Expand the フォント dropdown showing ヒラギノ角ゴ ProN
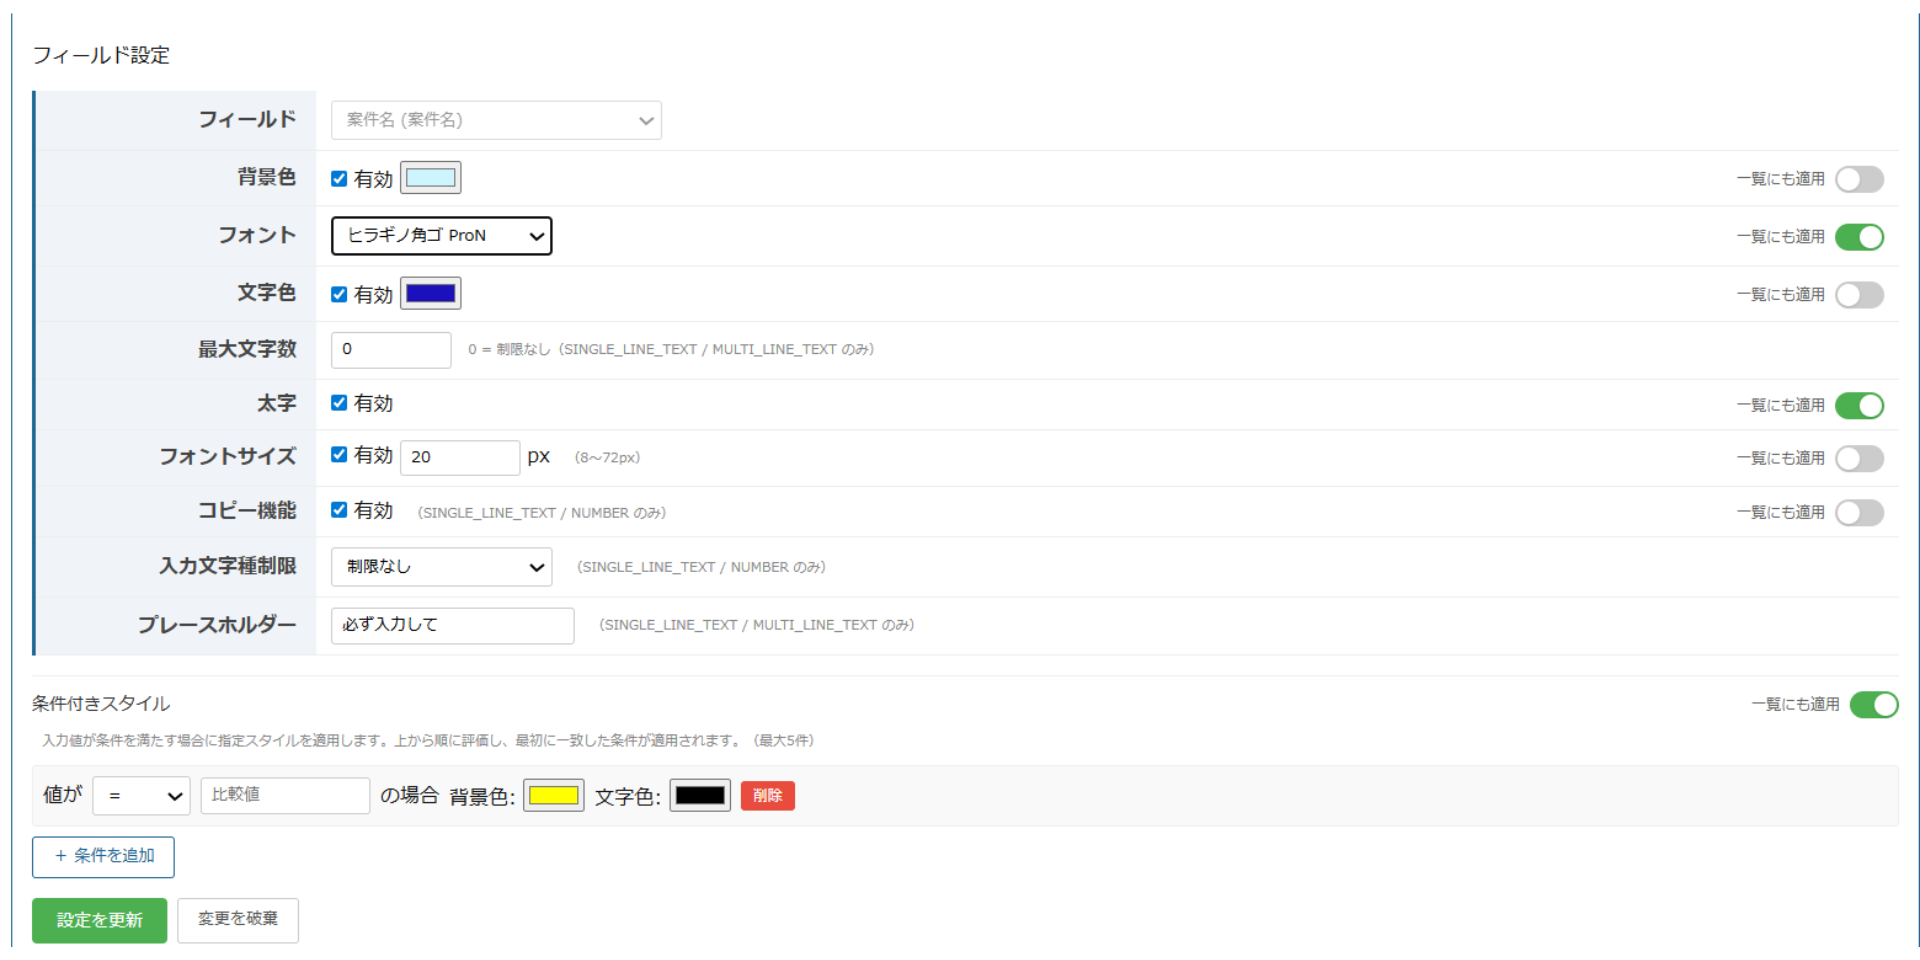 point(441,236)
